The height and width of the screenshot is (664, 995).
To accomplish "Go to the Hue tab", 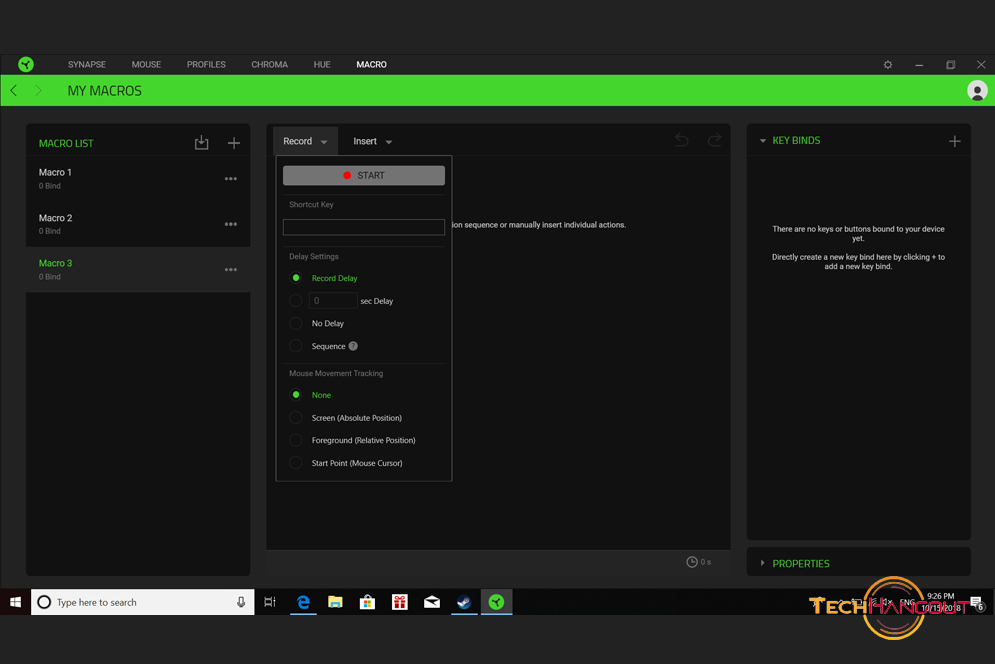I will pos(322,65).
